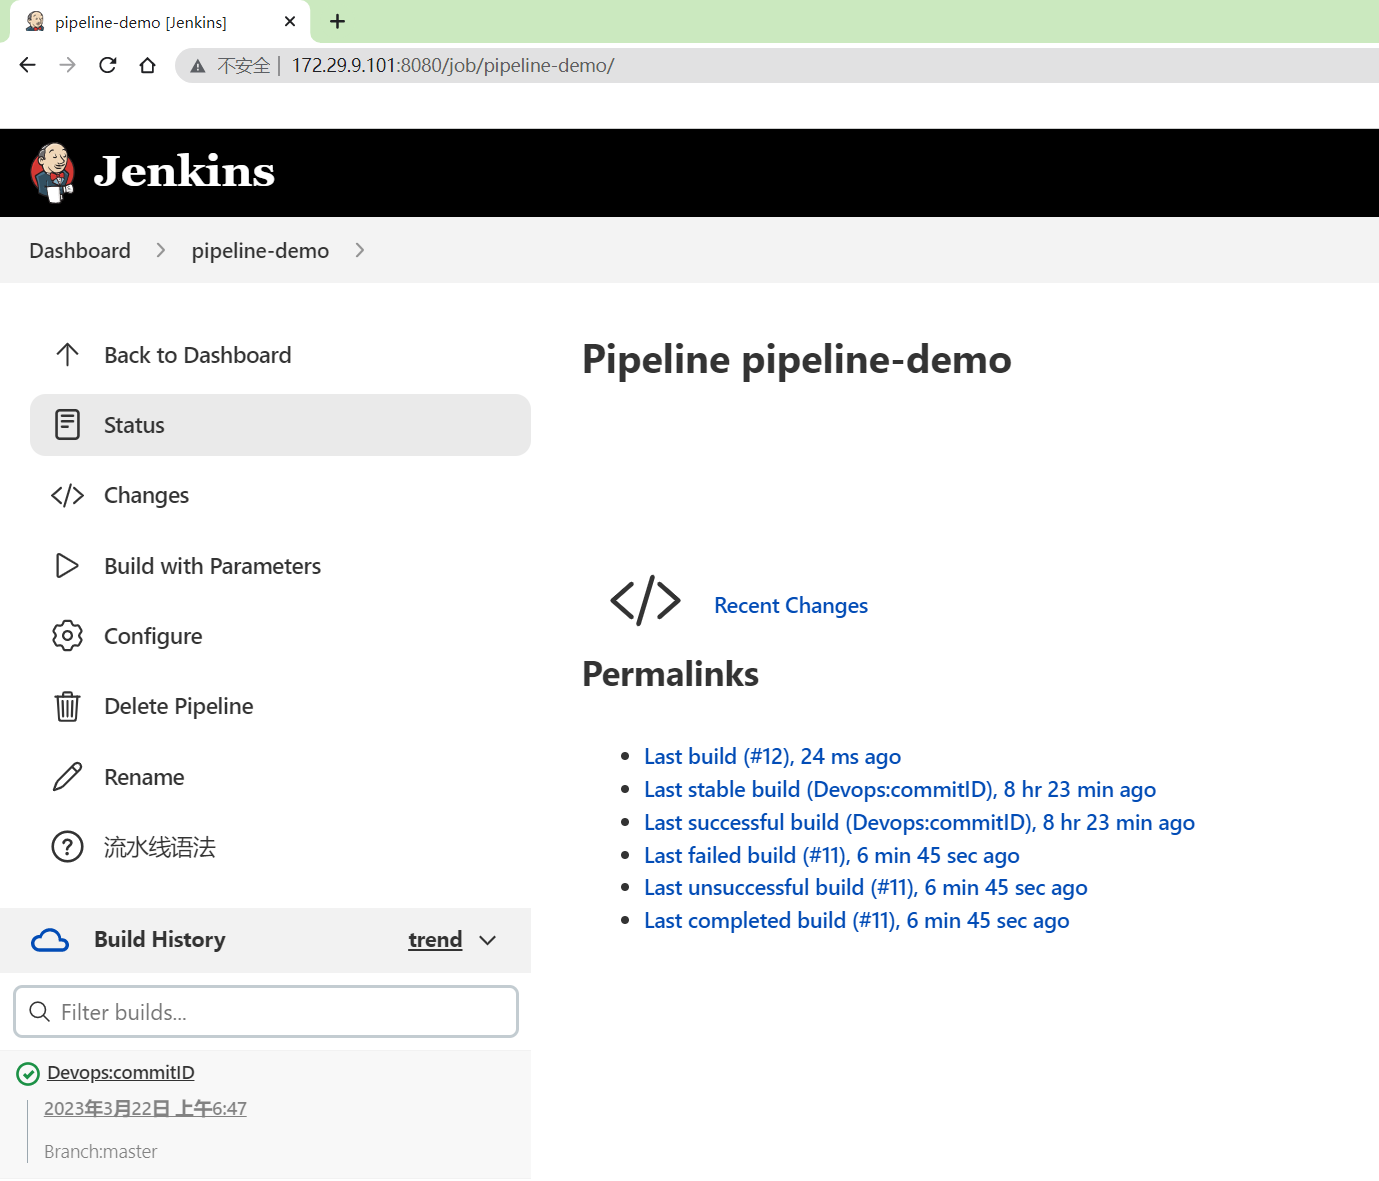
Task: Click the large Recent Changes code icon
Action: coord(645,601)
